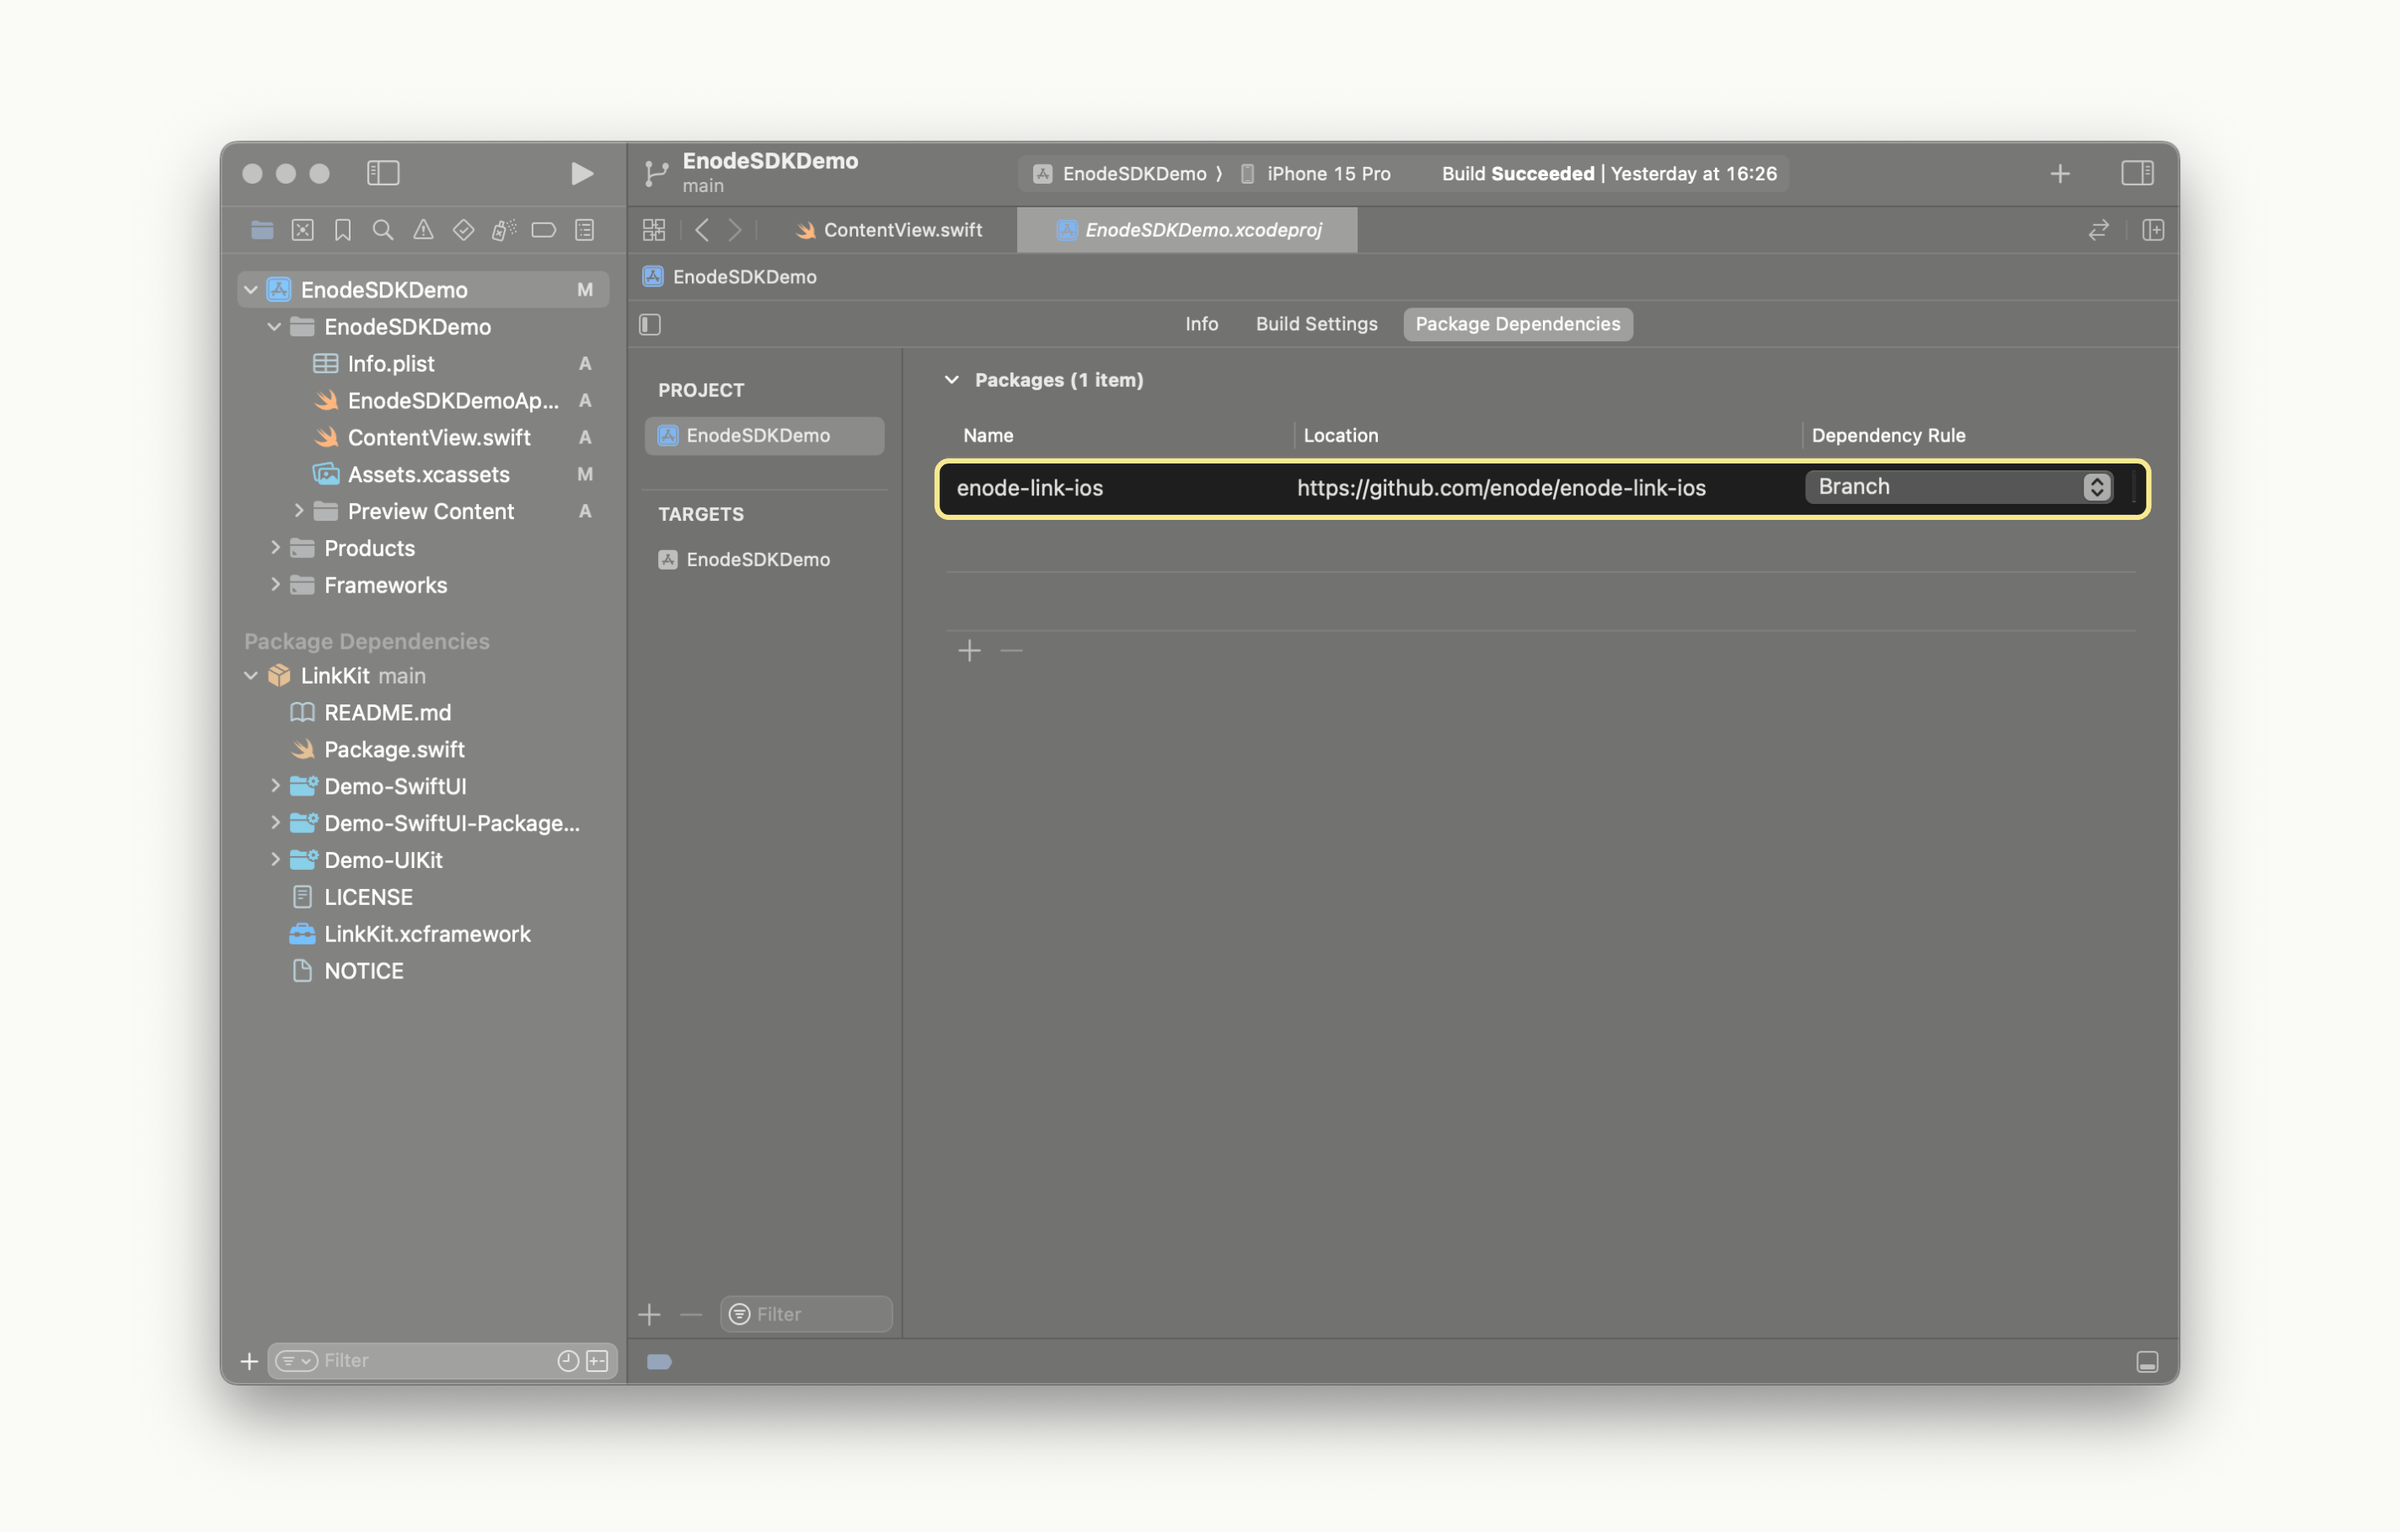Open the Find navigator magnifier icon
The image size is (2400, 1532).
coord(382,230)
